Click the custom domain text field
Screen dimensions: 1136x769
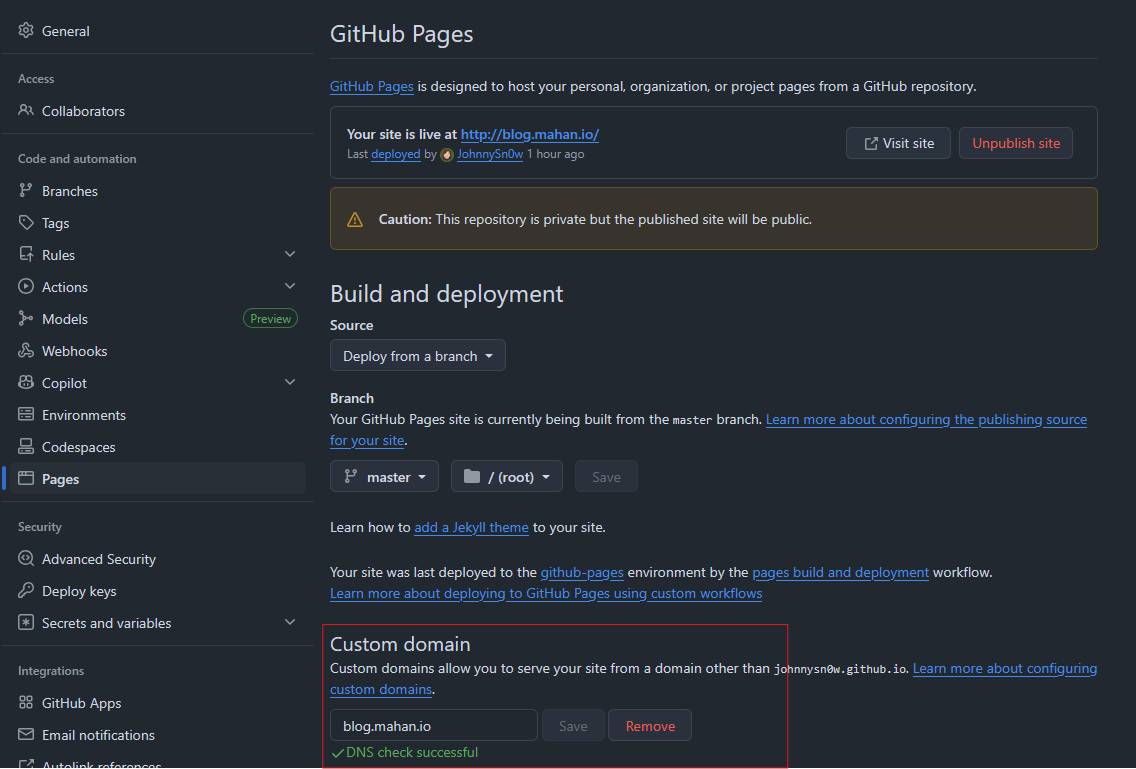tap(433, 726)
